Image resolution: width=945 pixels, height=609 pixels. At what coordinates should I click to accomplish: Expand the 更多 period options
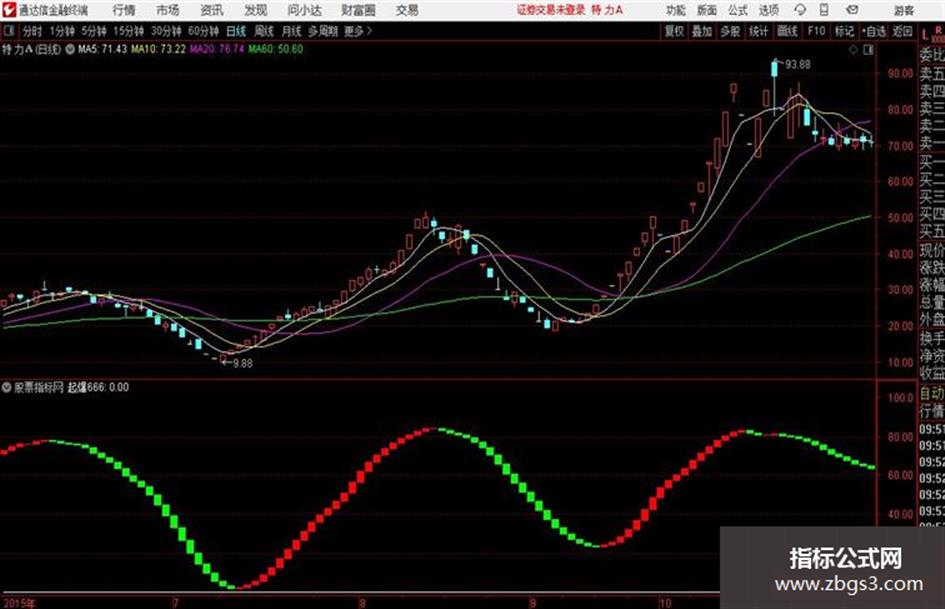[357, 31]
